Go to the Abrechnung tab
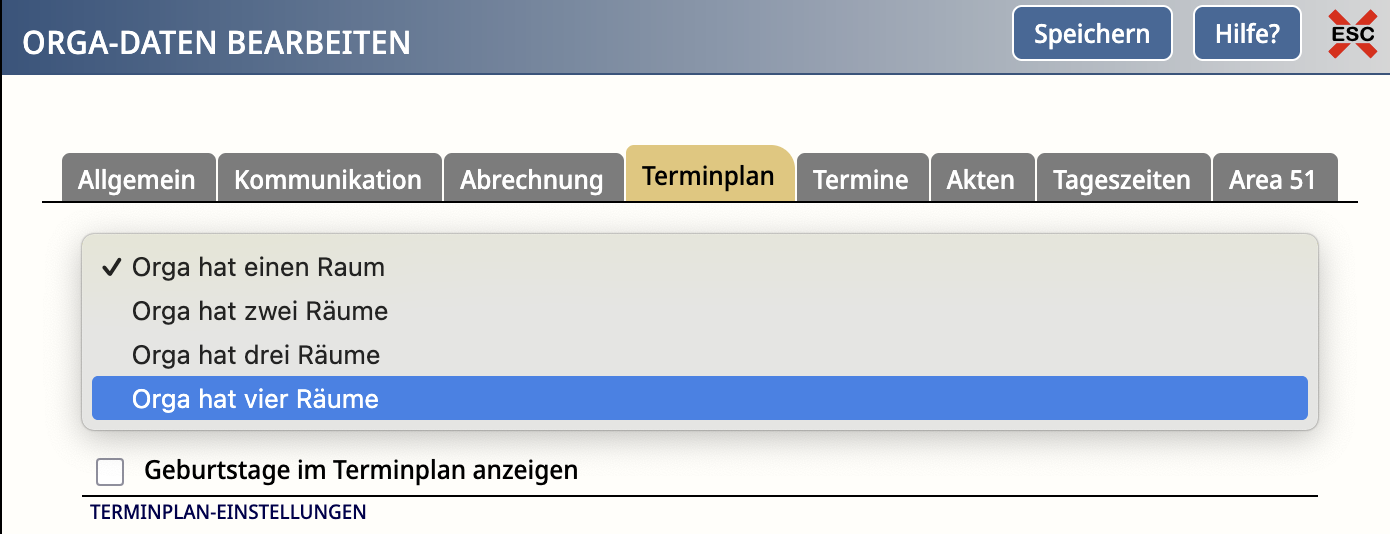 [533, 178]
